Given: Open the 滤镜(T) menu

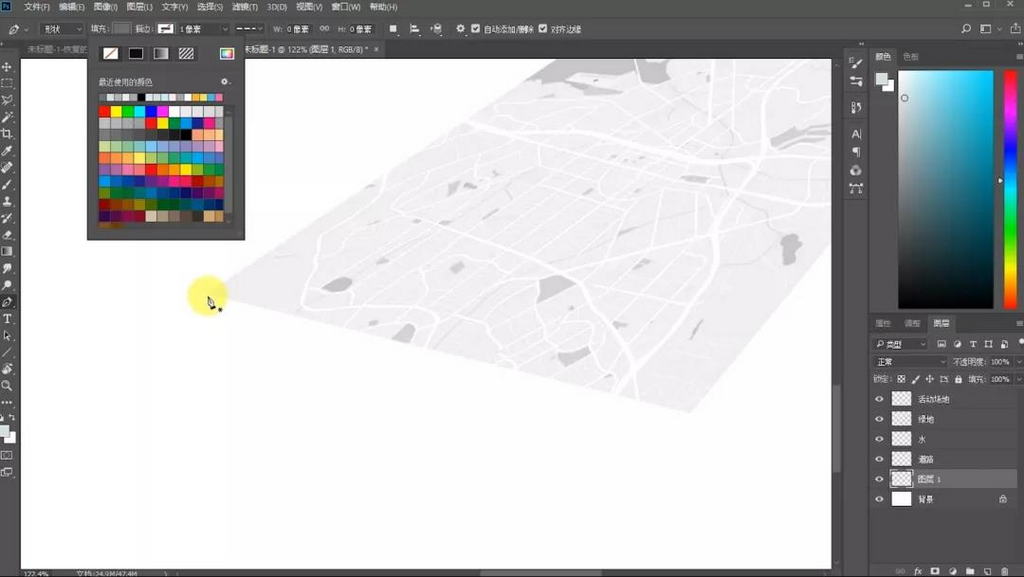Looking at the screenshot, I should (246, 7).
